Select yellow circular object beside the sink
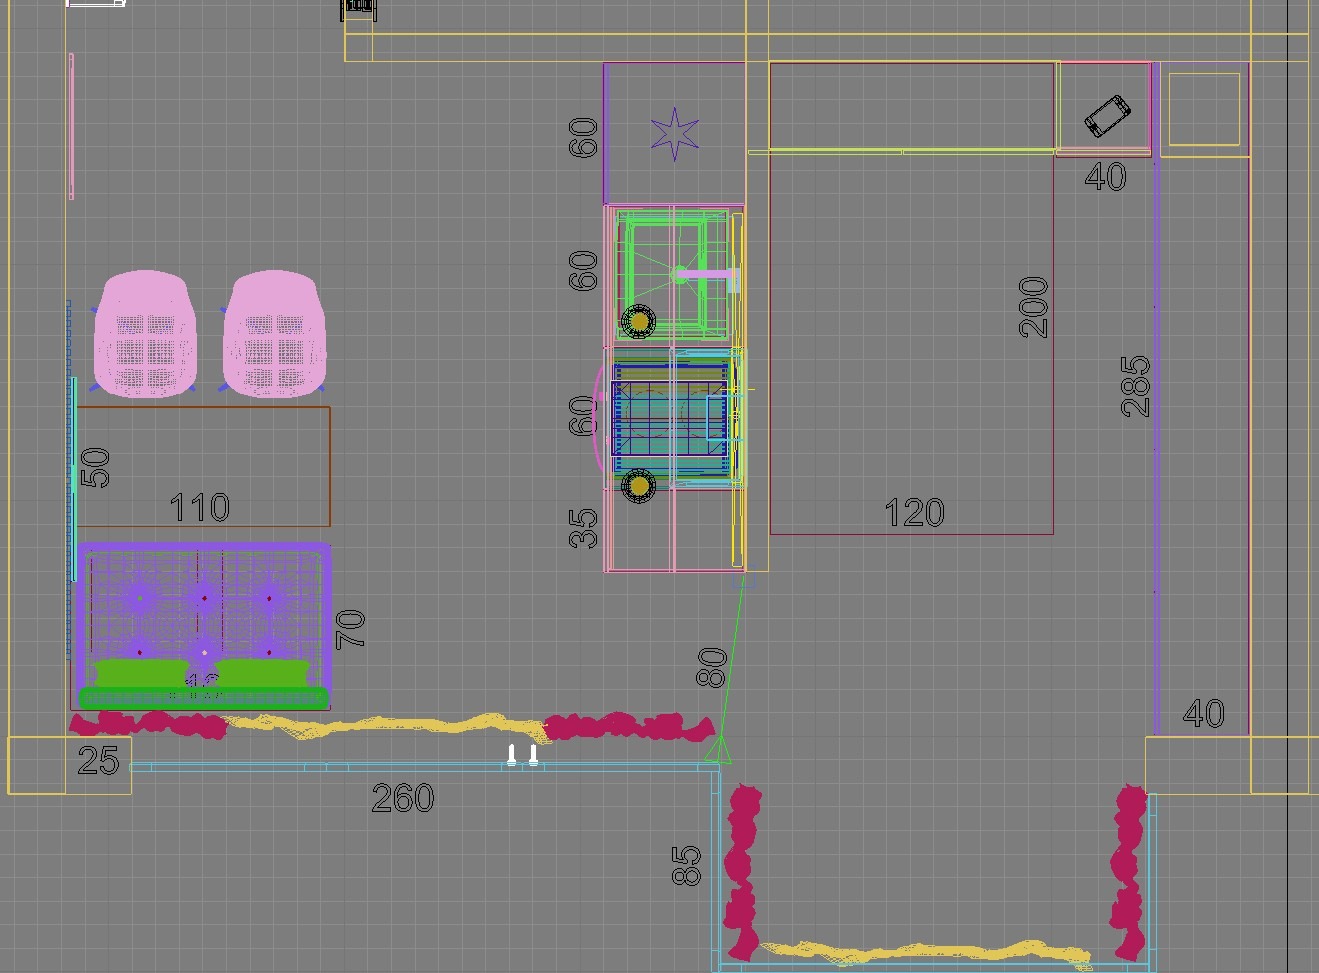The height and width of the screenshot is (973, 1319). coord(638,321)
